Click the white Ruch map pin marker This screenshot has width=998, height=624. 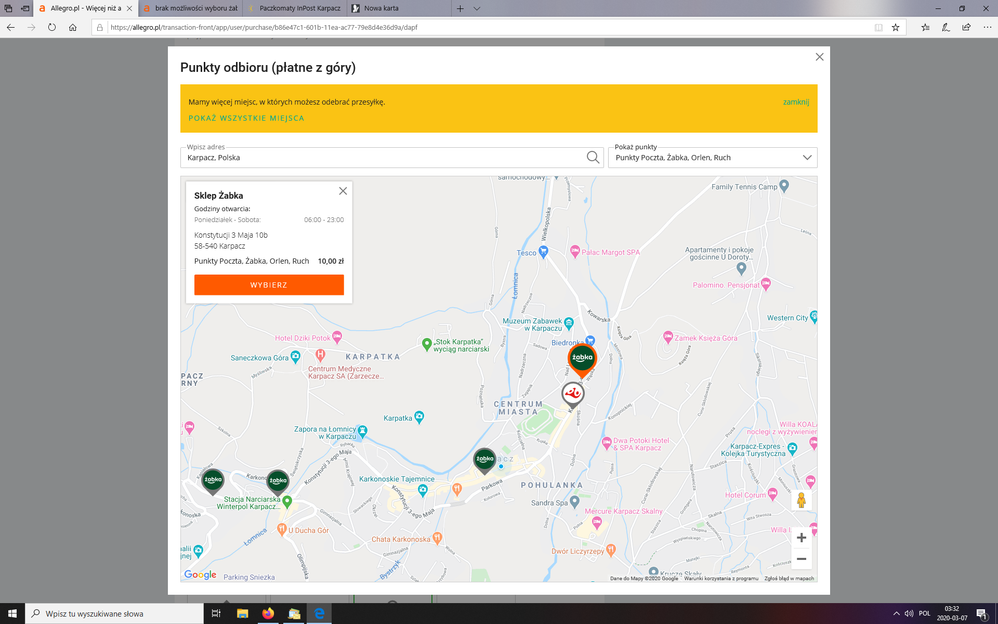coord(572,394)
